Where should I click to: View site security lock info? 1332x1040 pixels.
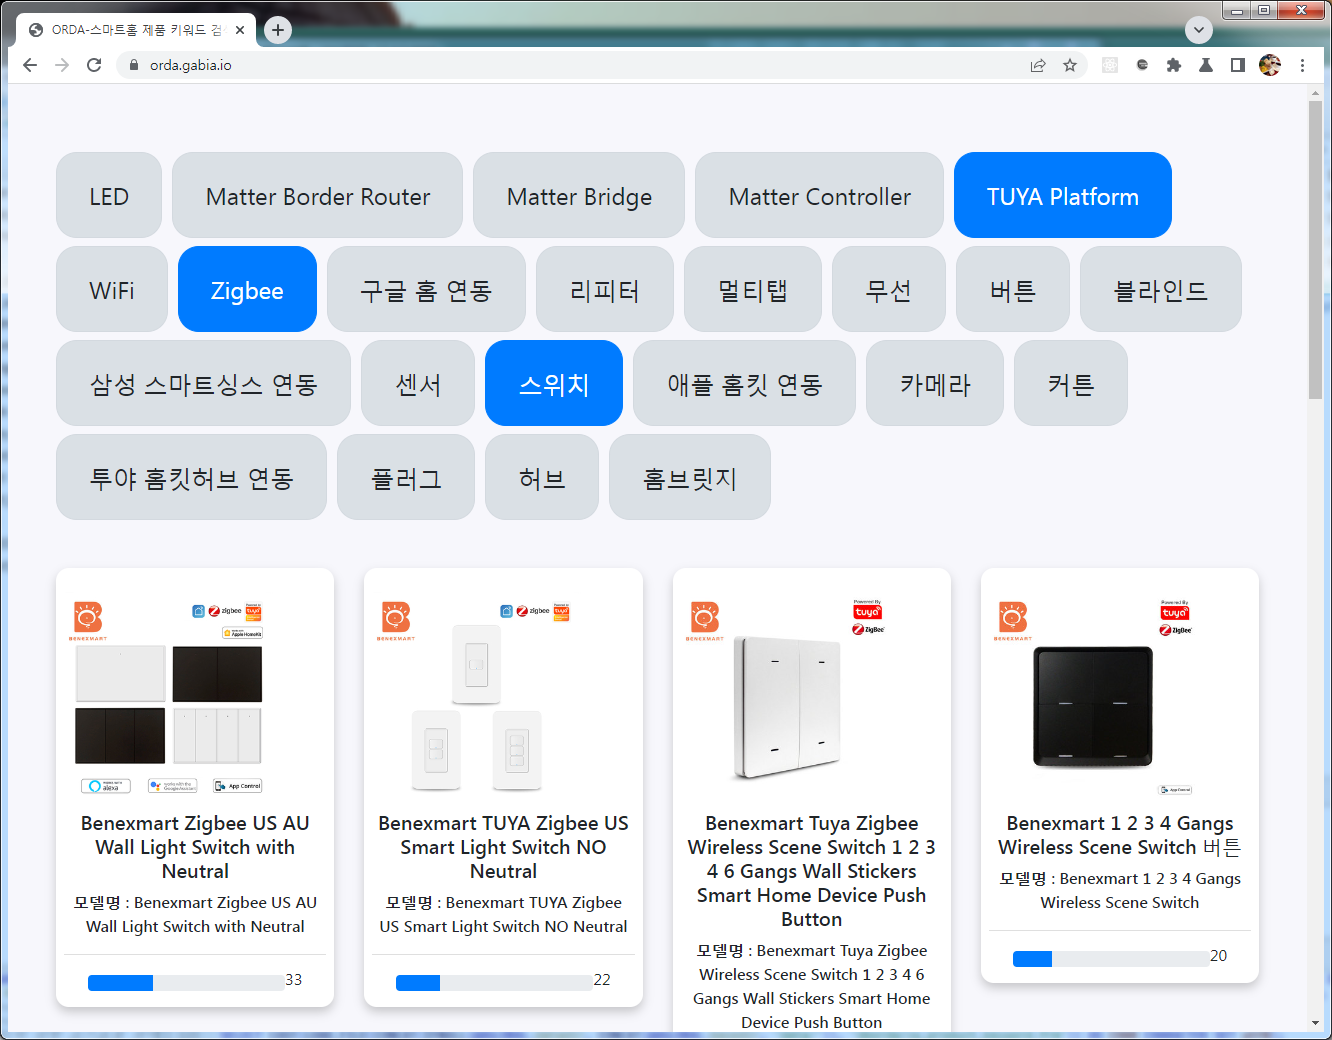pos(133,65)
